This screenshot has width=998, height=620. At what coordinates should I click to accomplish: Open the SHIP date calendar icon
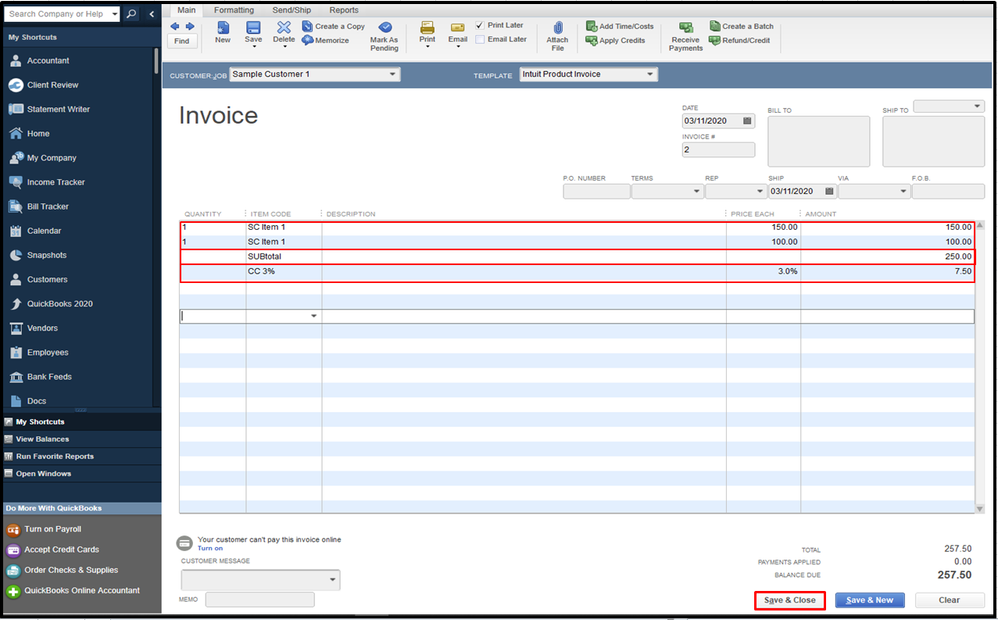[x=829, y=191]
